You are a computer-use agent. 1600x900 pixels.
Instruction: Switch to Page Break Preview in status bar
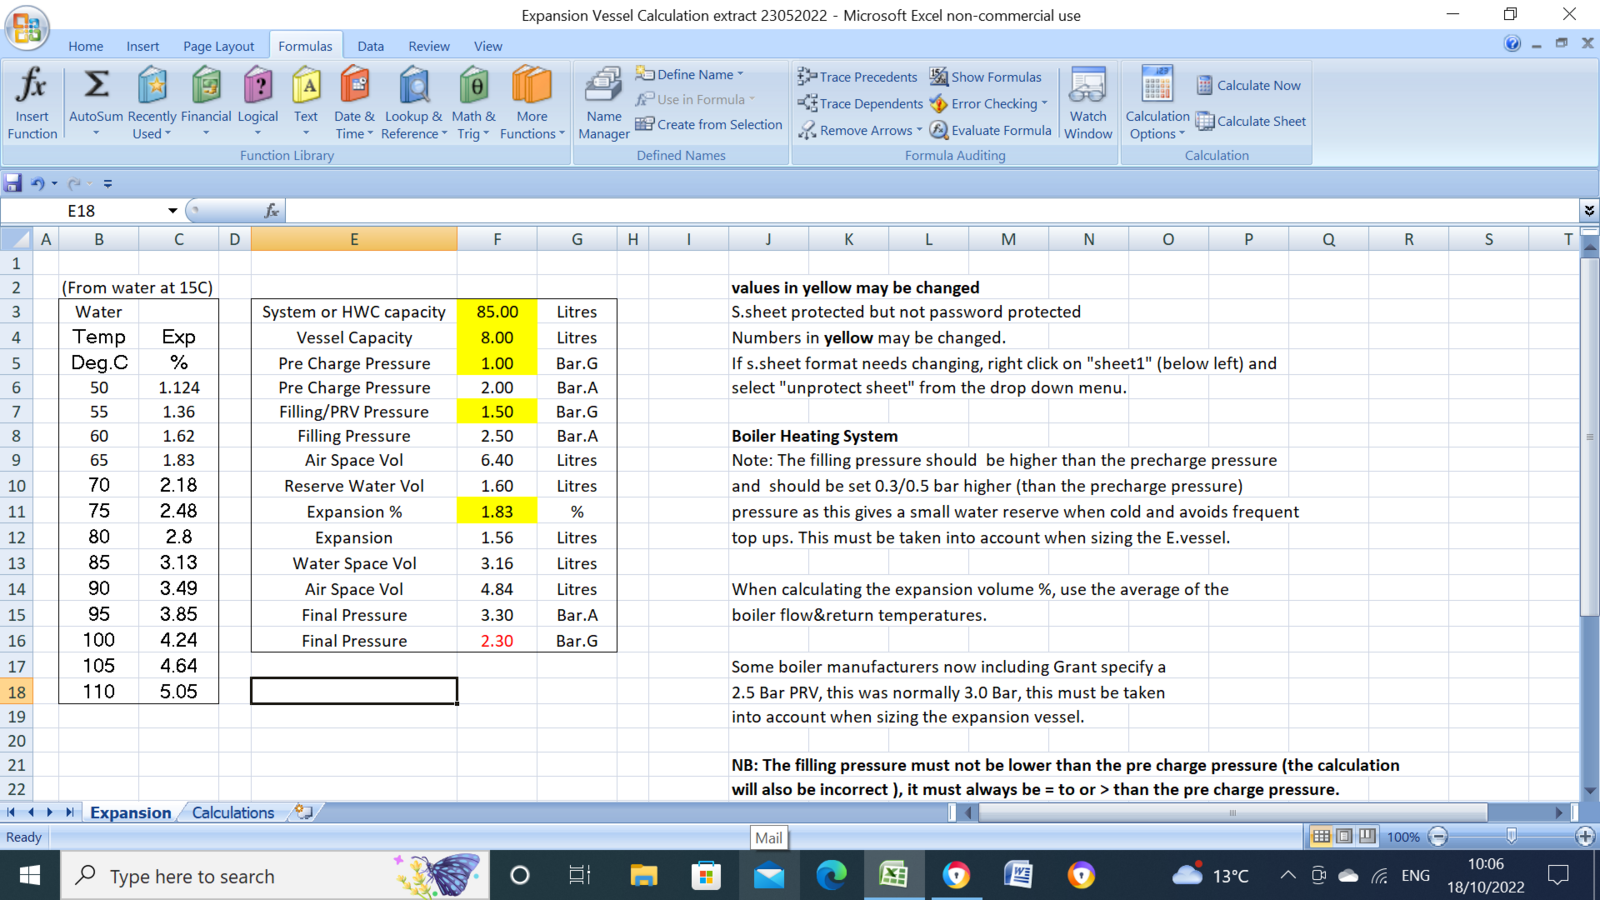tap(1367, 836)
